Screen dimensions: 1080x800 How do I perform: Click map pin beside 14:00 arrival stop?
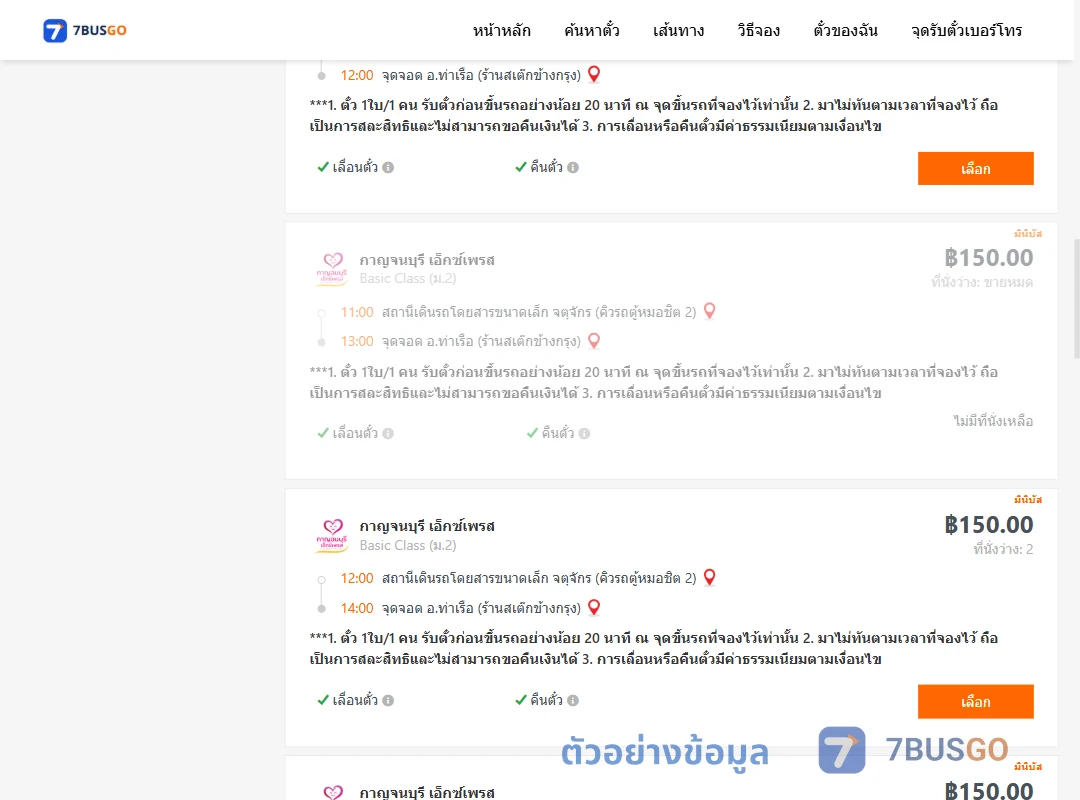594,608
